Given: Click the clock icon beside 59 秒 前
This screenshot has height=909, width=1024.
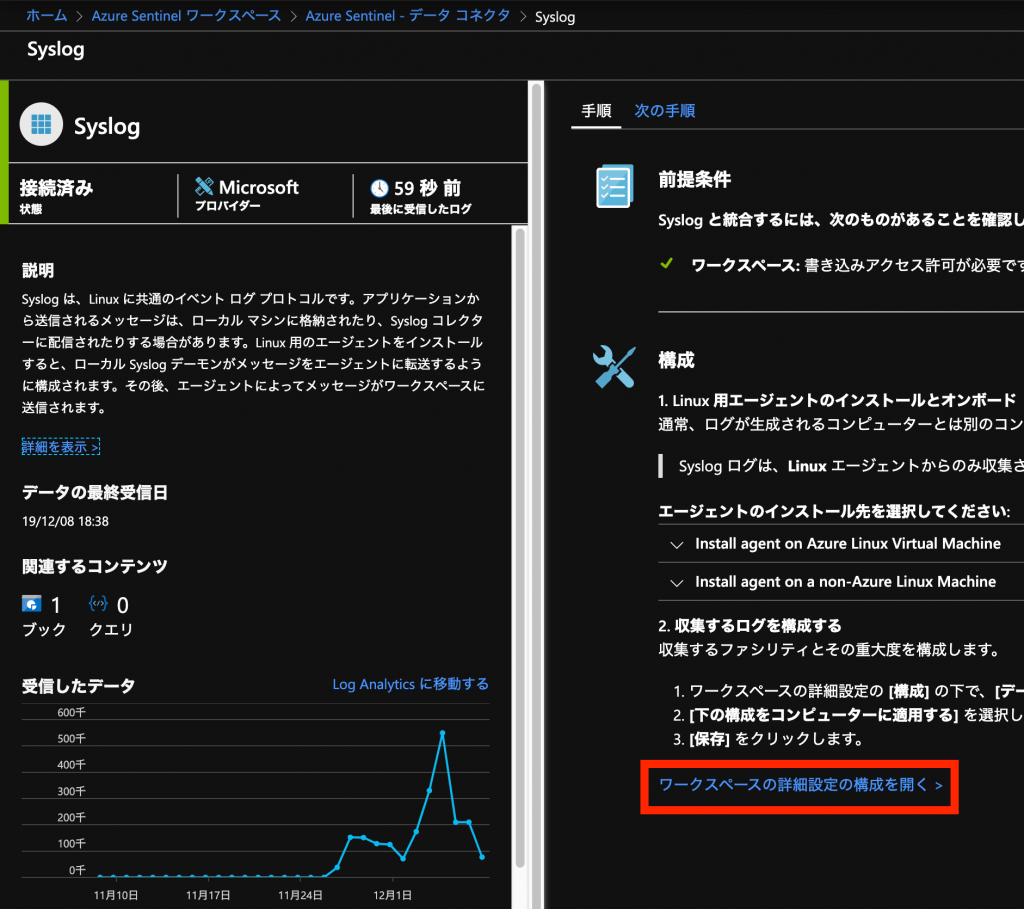Looking at the screenshot, I should 379,189.
